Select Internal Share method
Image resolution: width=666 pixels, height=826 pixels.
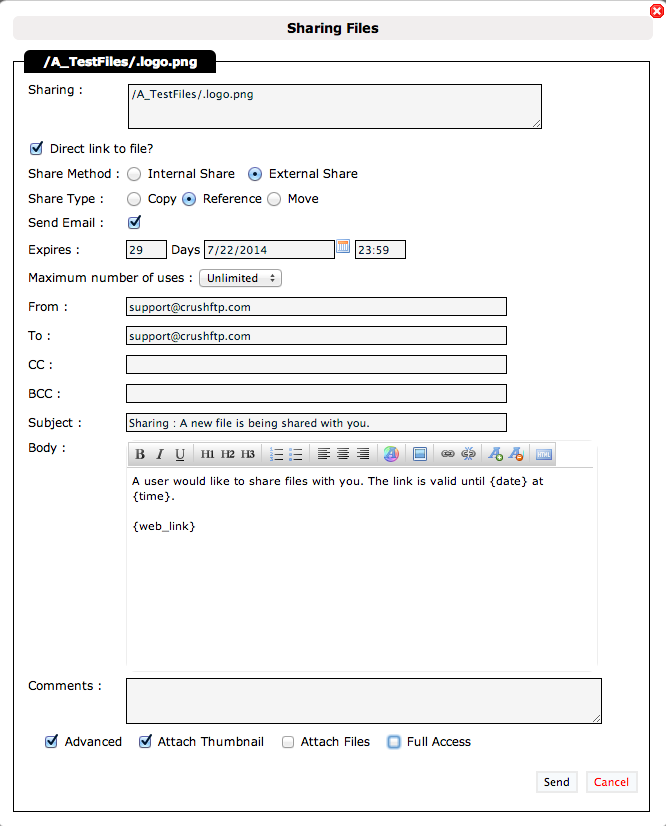pos(134,174)
